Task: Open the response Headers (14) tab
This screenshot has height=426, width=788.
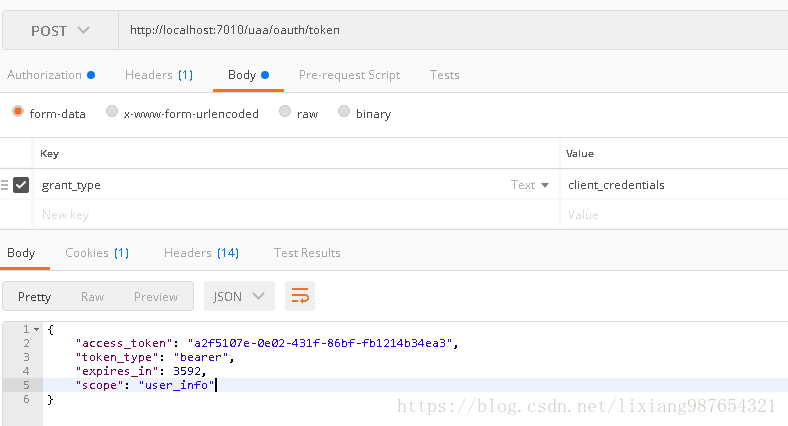Action: [x=201, y=253]
